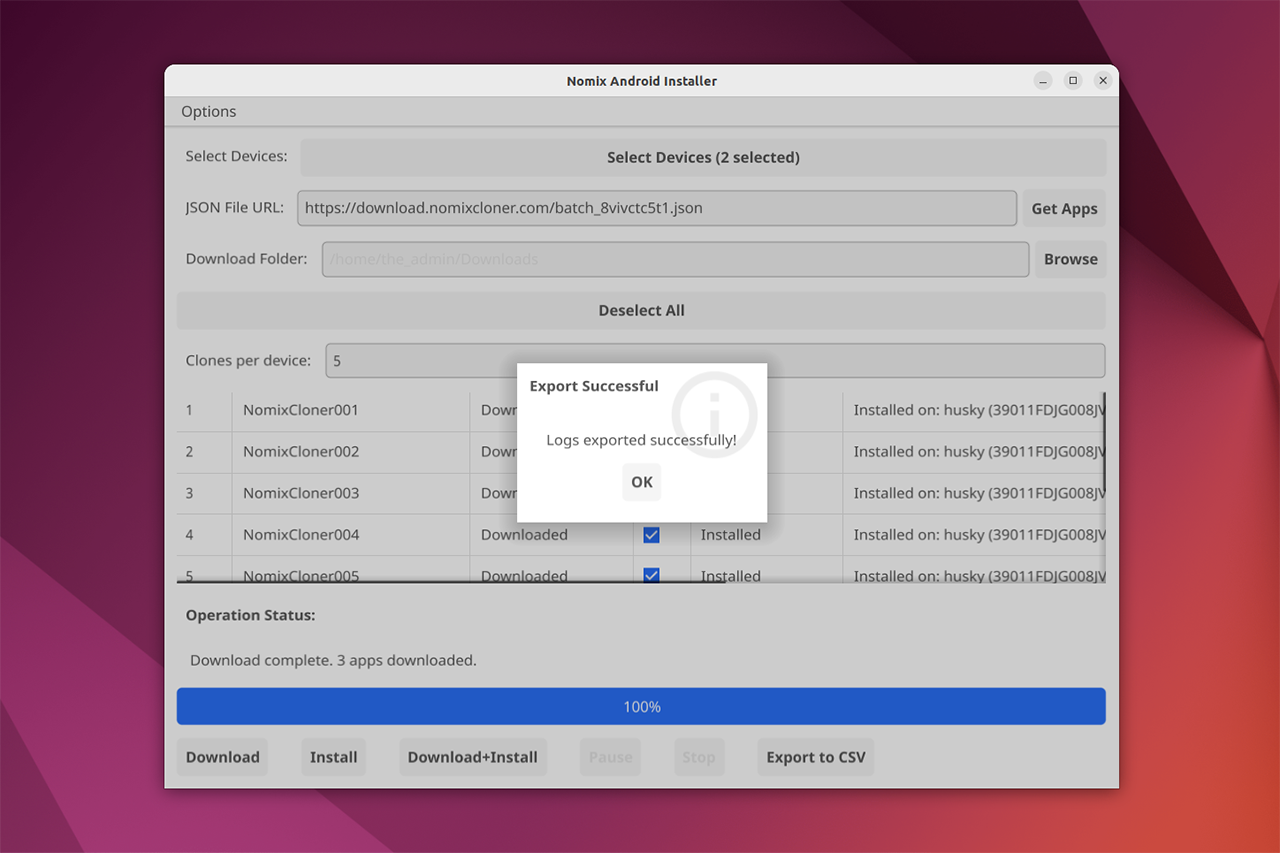Click the 'Installed on: husky' cell in row 3

973,493
